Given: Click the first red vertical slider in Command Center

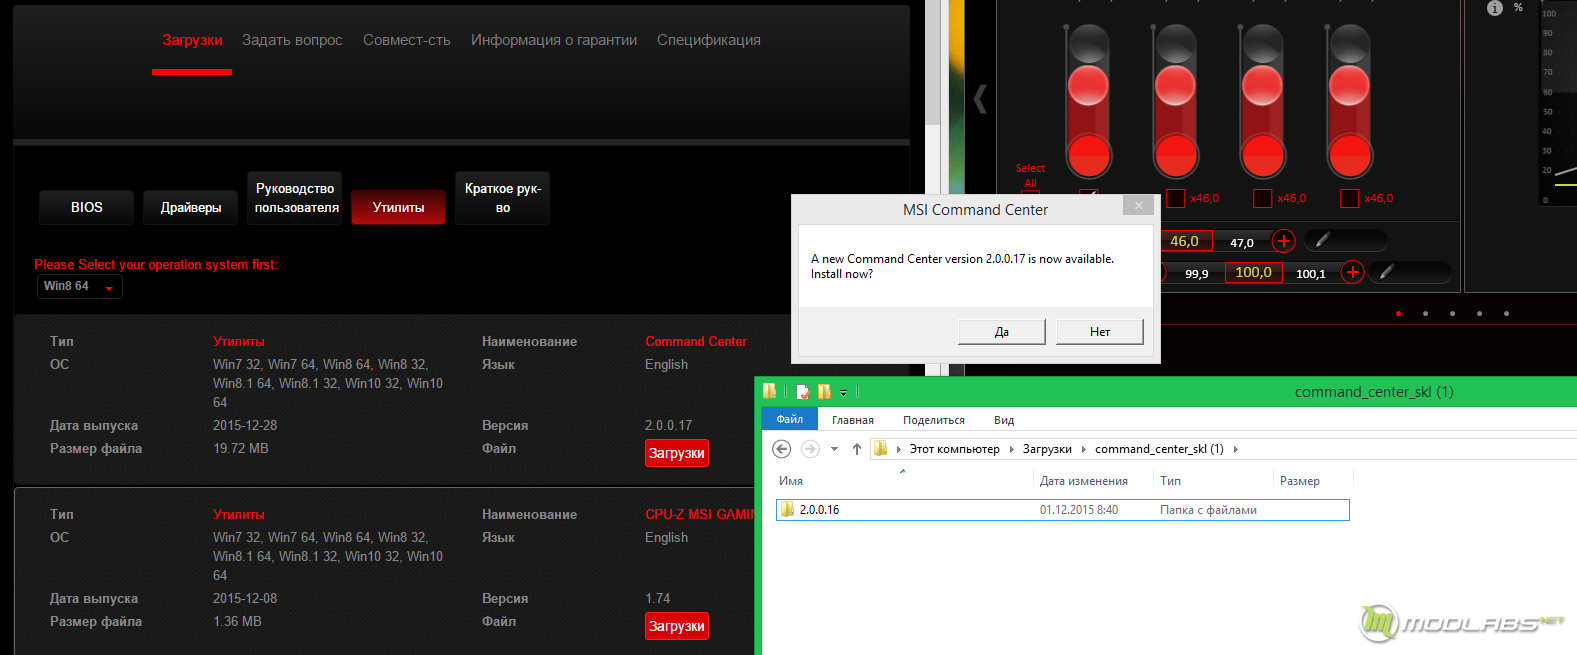Looking at the screenshot, I should pyautogui.click(x=1088, y=102).
